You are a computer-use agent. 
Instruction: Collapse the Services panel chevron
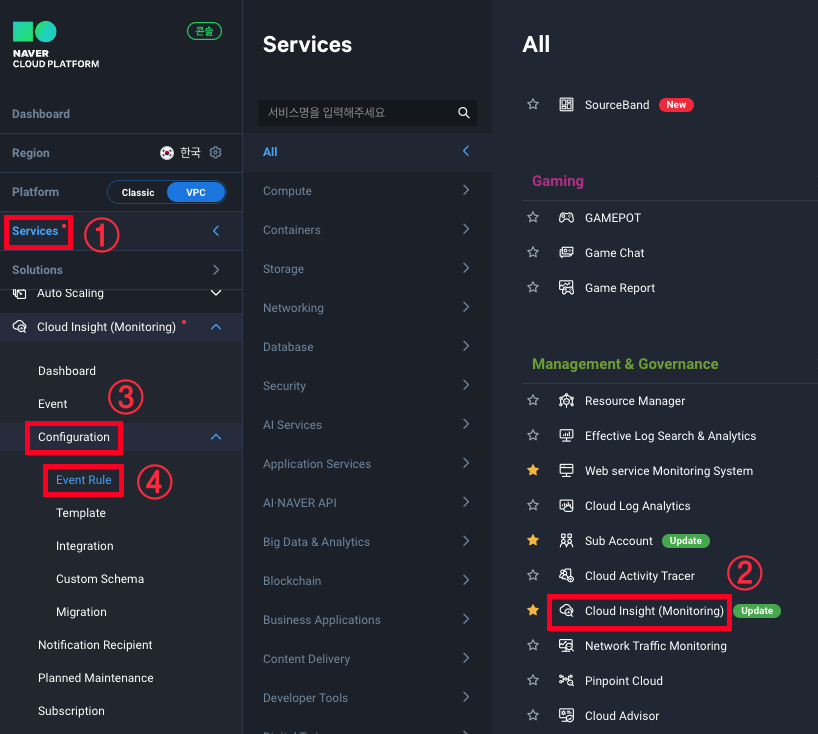click(x=216, y=231)
